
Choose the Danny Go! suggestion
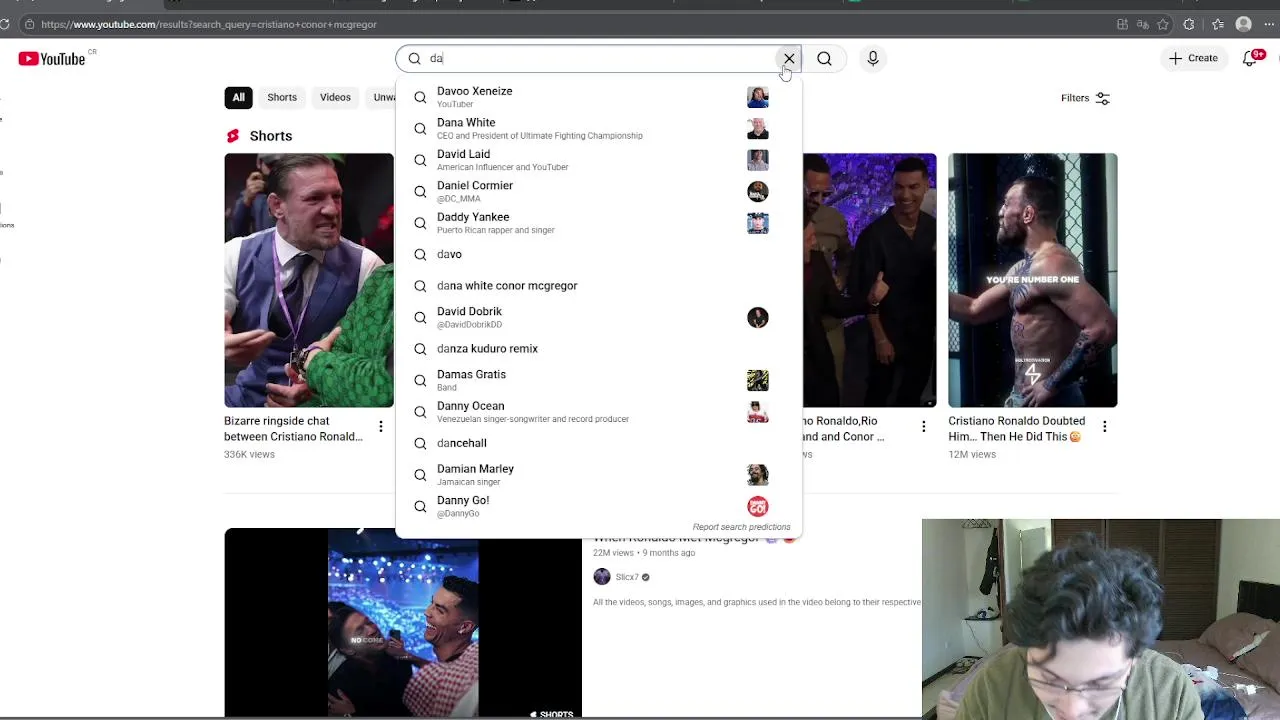[598, 506]
